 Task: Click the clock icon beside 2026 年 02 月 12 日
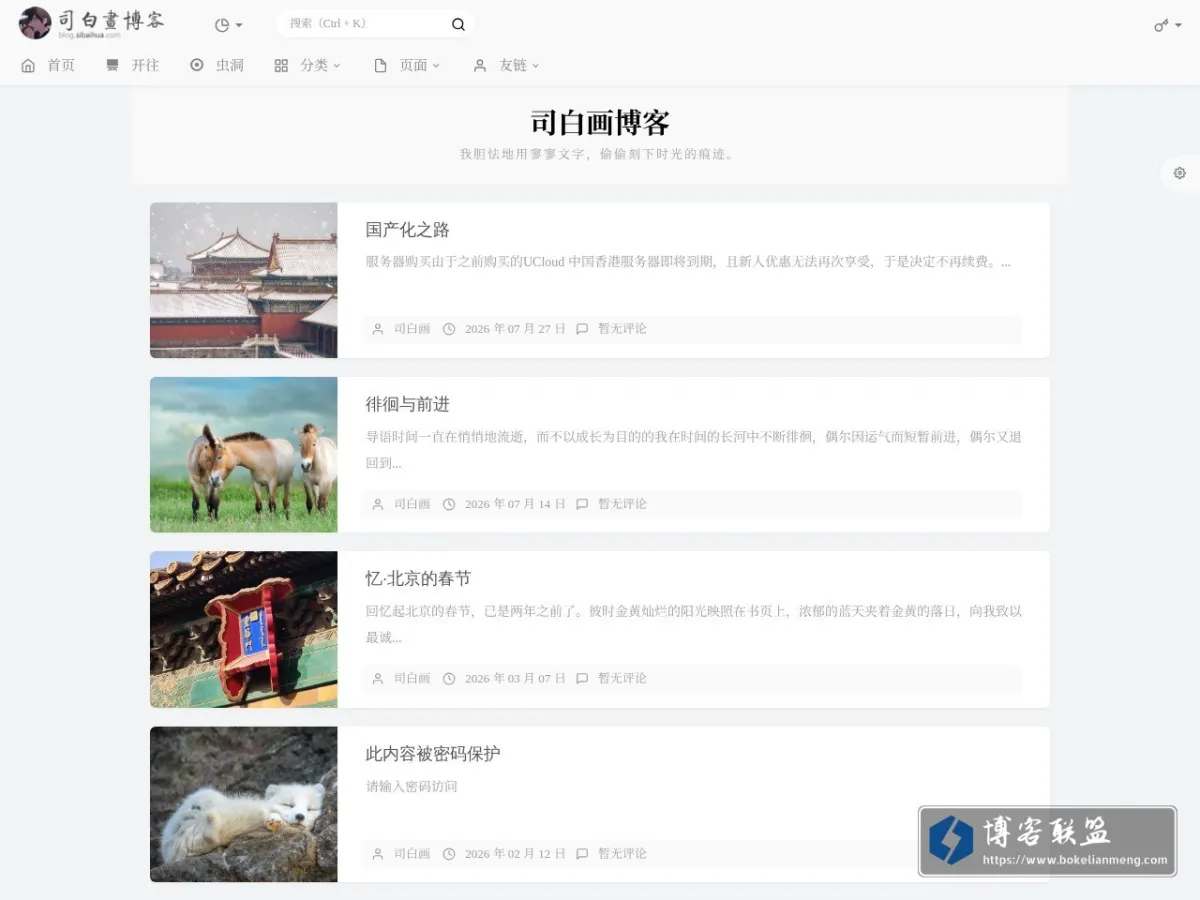pos(449,854)
